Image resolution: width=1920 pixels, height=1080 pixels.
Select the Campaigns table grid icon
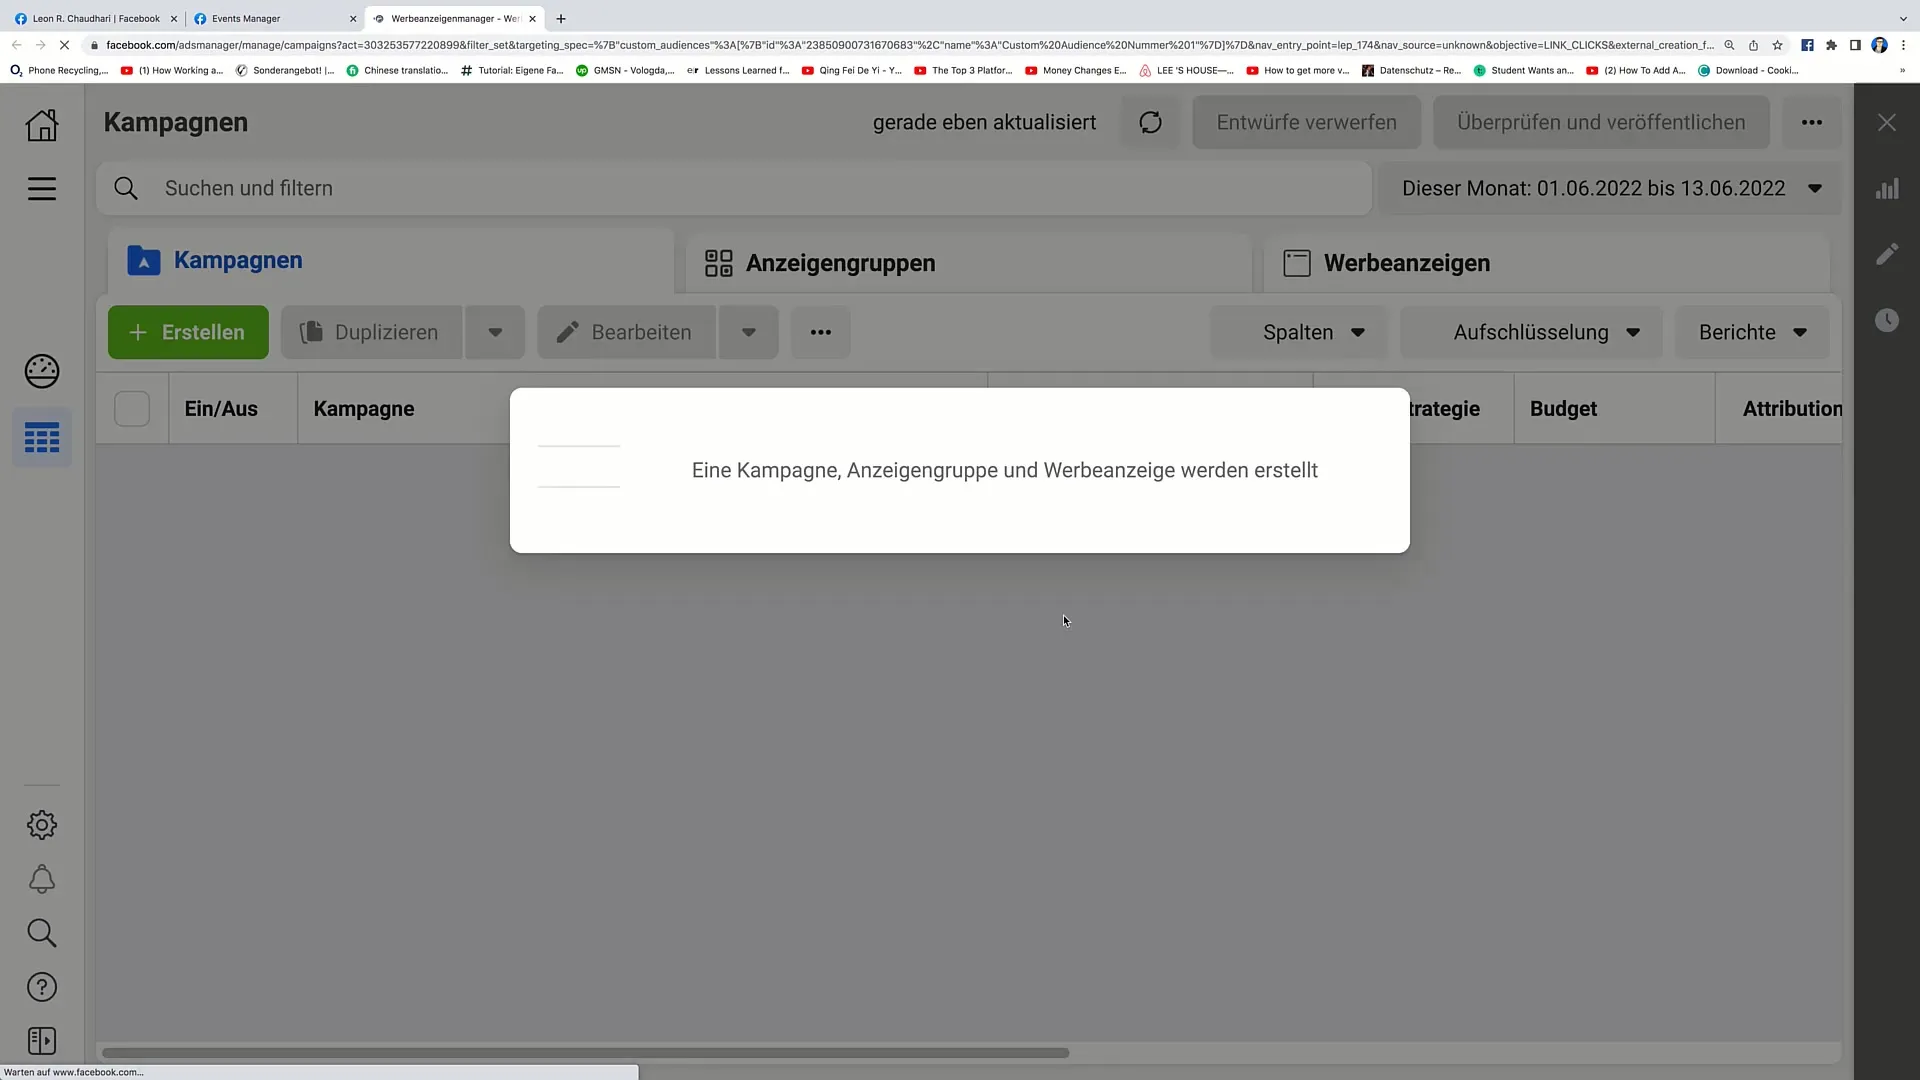[x=42, y=438]
